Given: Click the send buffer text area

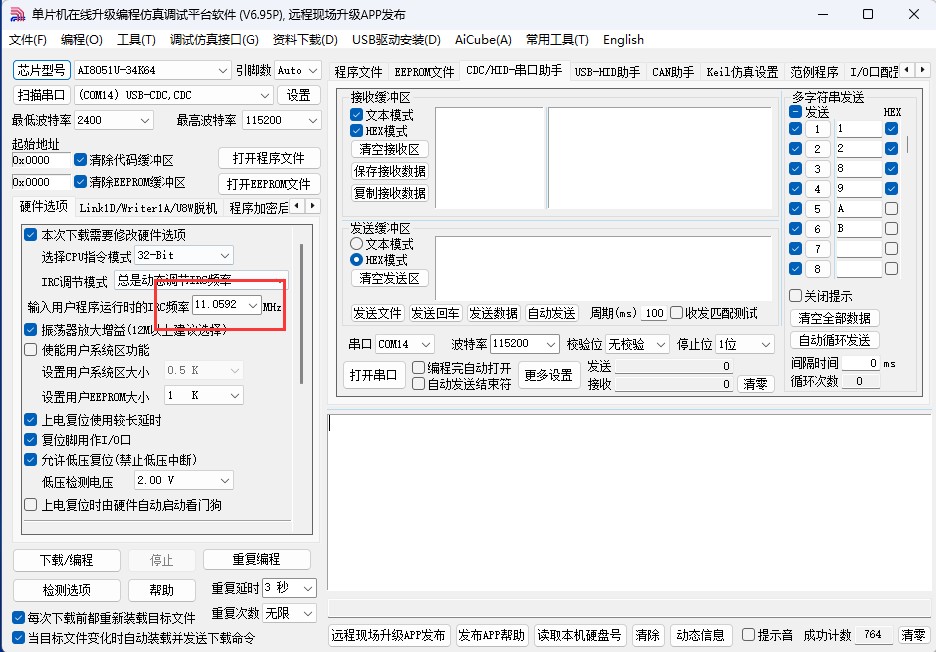Looking at the screenshot, I should tap(603, 267).
